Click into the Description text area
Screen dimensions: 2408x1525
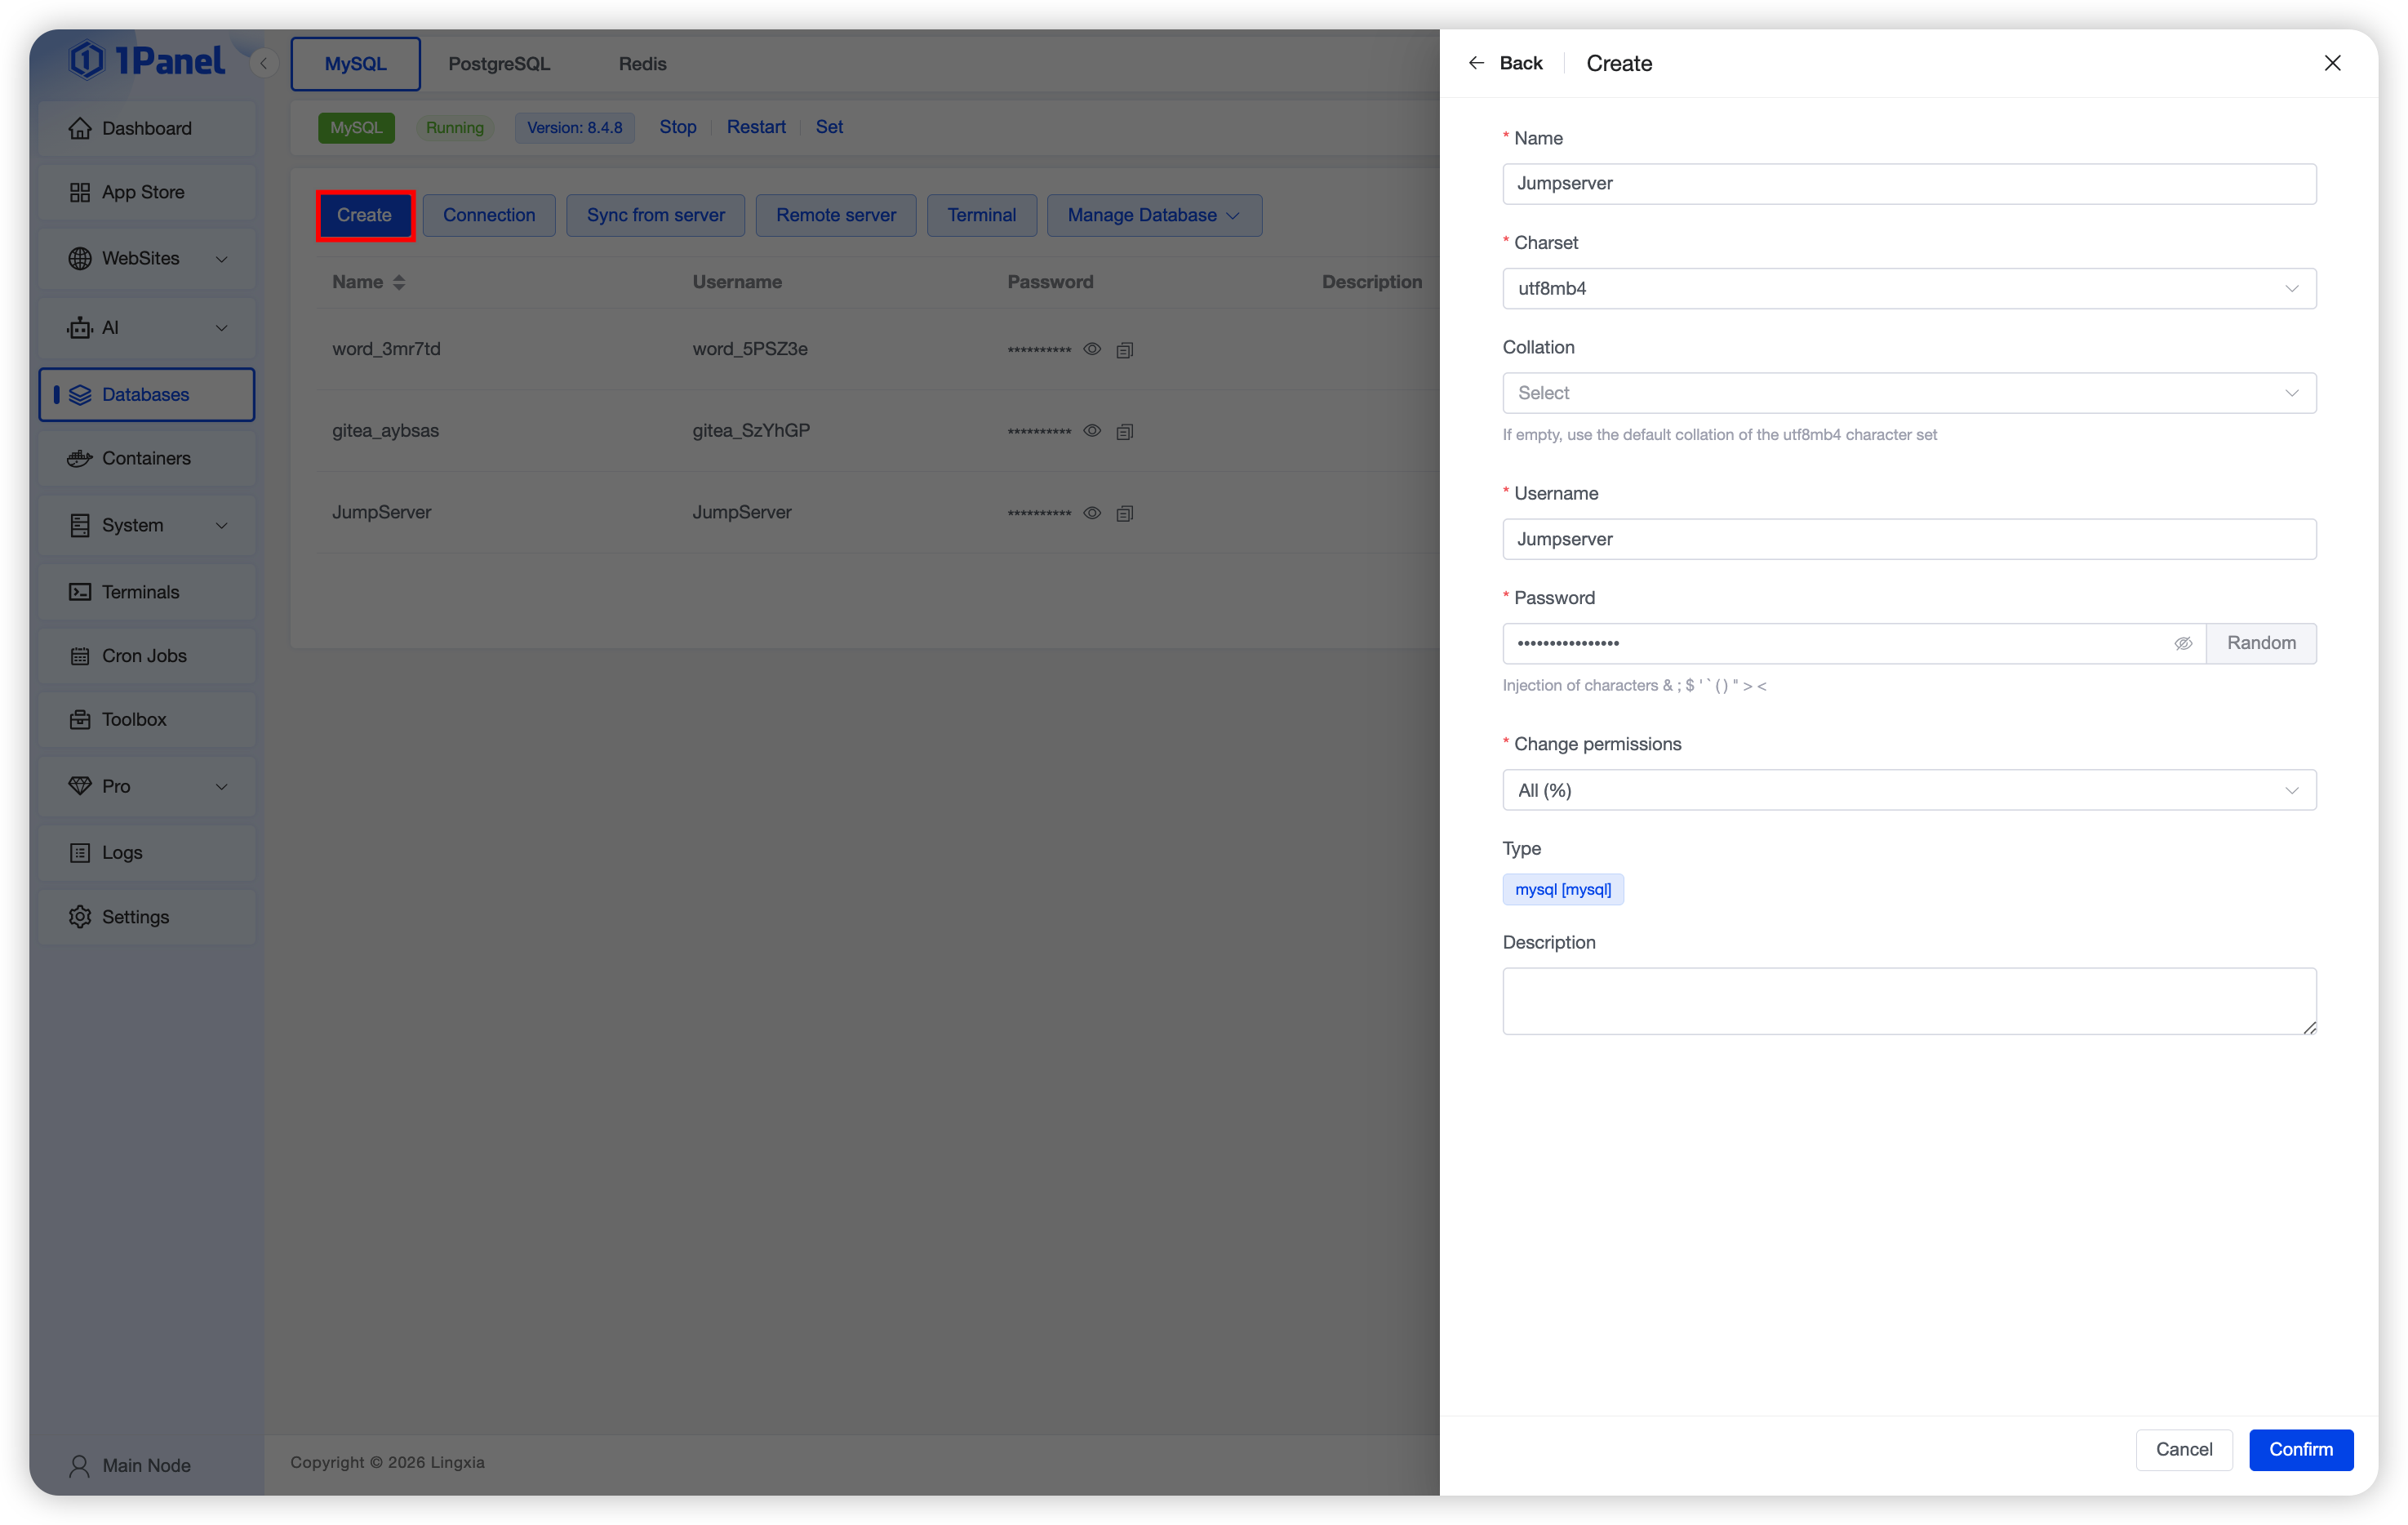click(1908, 1000)
